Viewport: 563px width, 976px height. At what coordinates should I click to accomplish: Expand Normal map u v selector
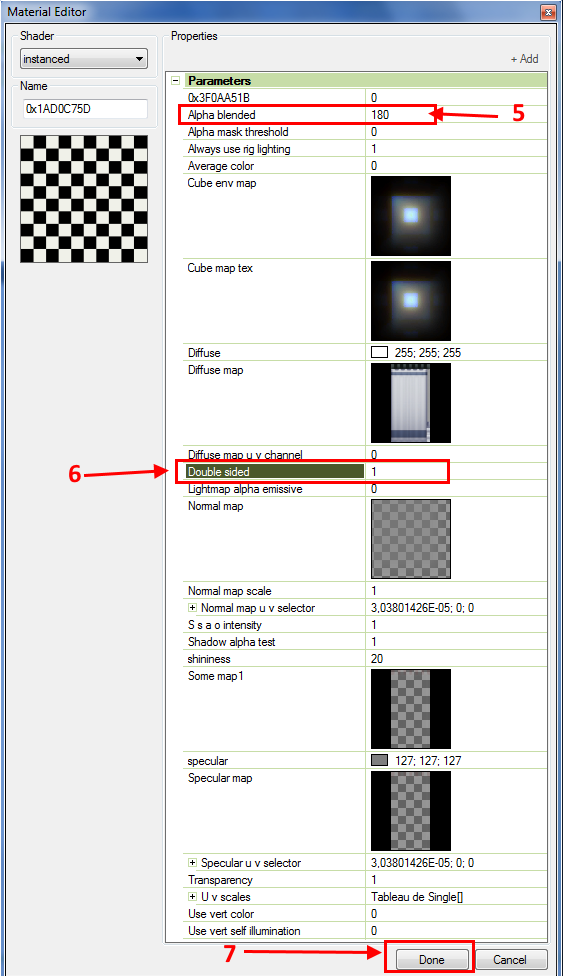point(192,608)
